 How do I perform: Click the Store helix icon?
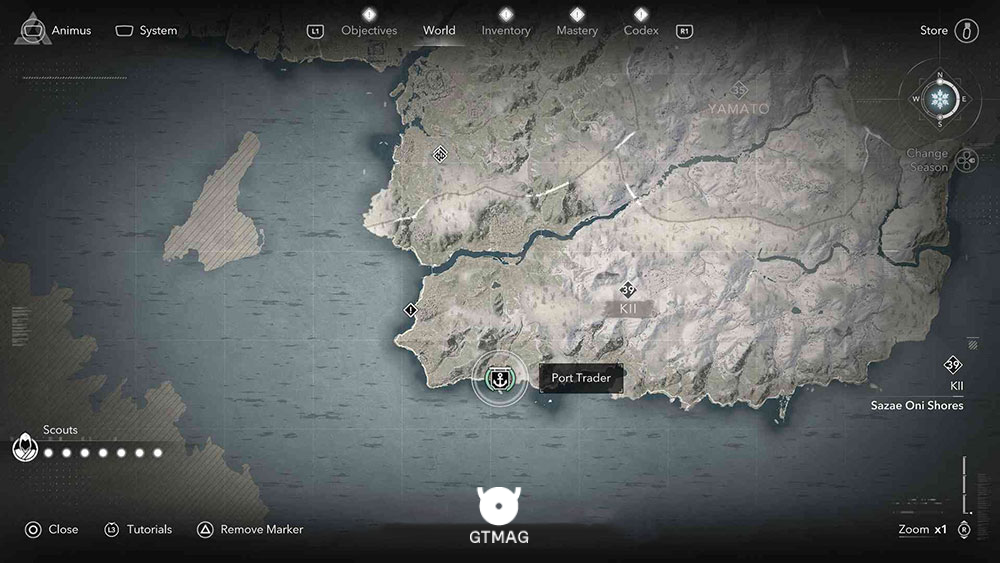click(966, 31)
